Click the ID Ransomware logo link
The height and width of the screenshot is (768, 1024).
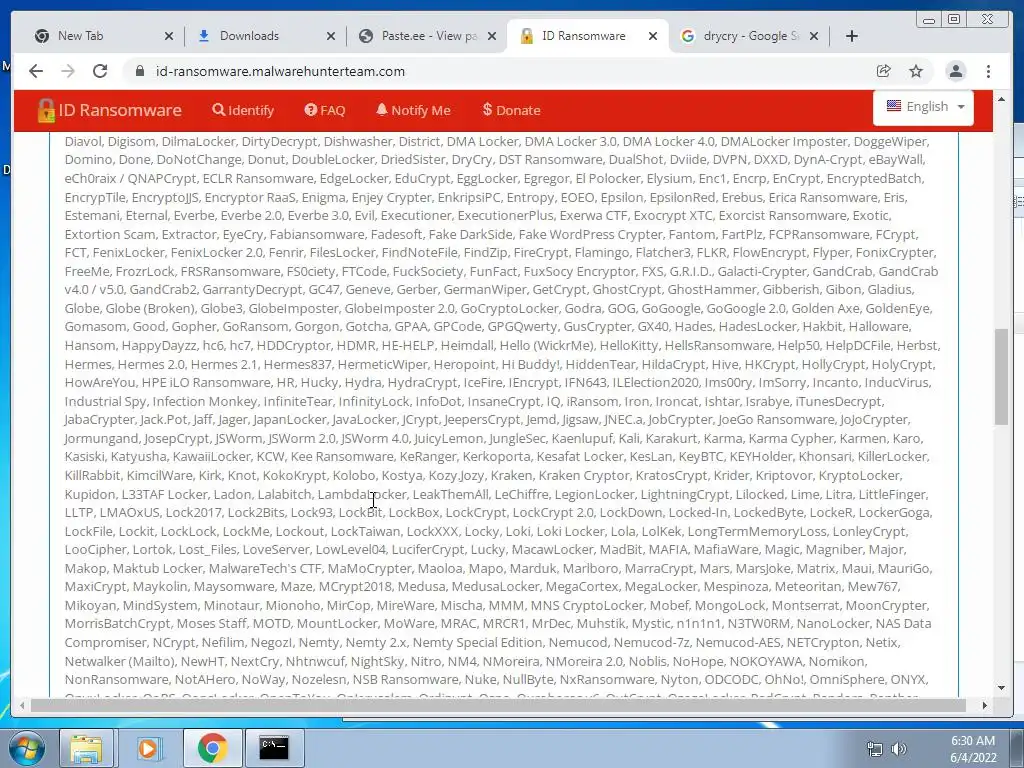110,110
